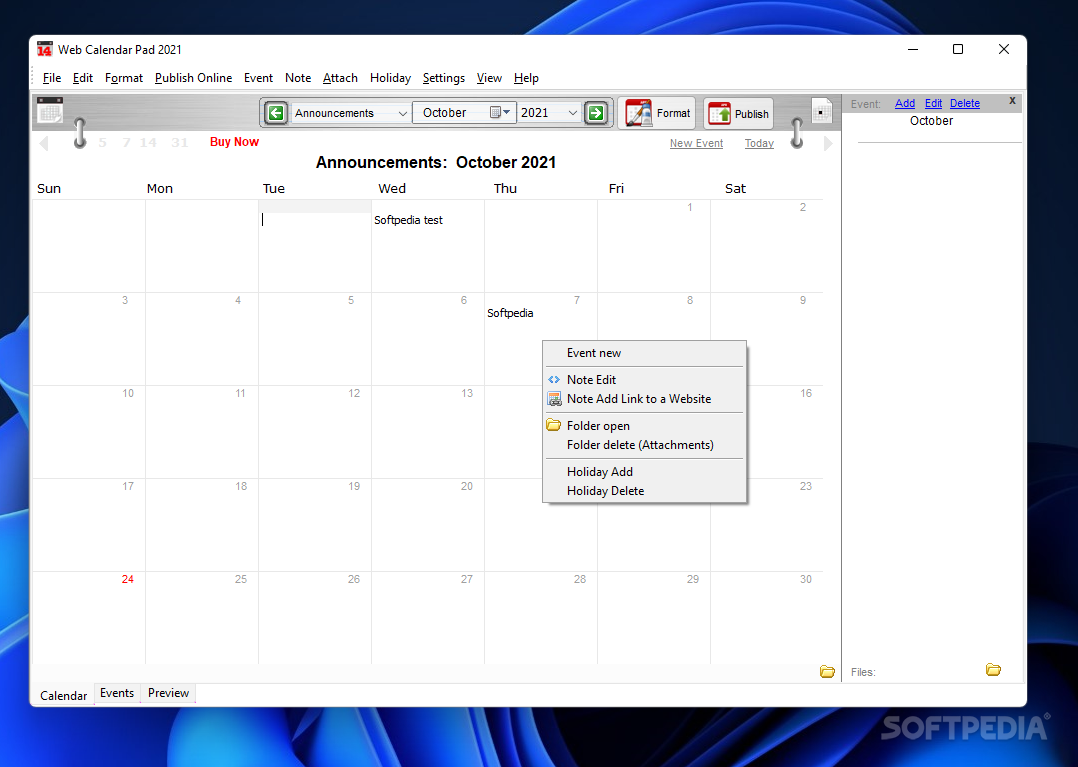1078x767 pixels.
Task: Switch to the Preview tab
Action: tap(168, 693)
